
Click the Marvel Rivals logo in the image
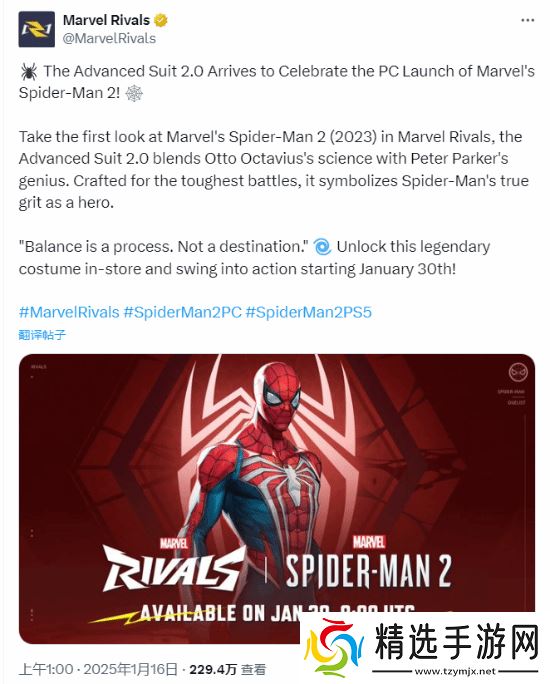[x=174, y=564]
